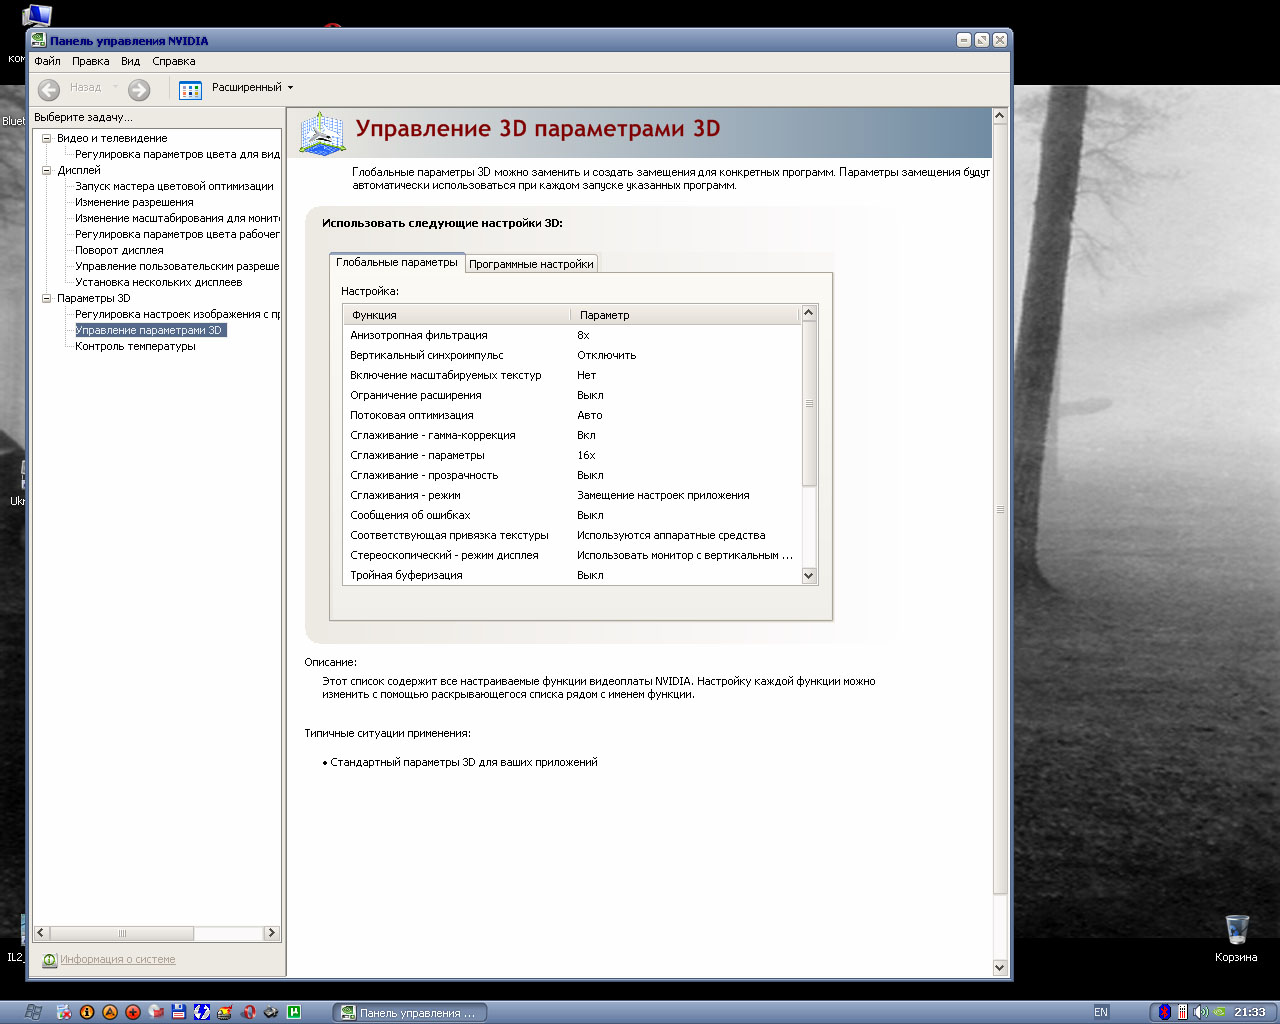This screenshot has height=1024, width=1280.
Task: Collapse the Дисплей tree node
Action: [x=46, y=170]
